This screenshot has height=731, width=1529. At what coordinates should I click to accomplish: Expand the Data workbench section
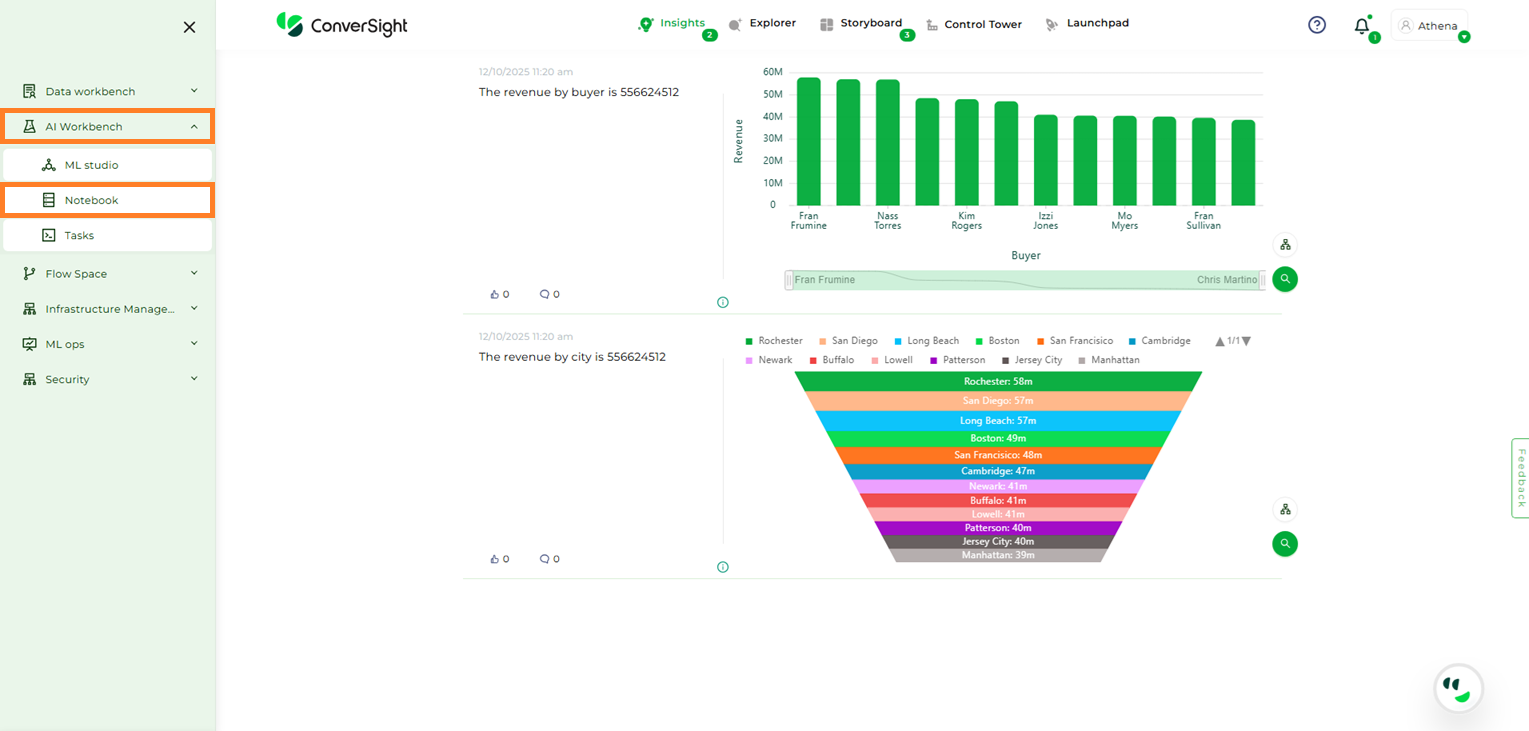(108, 91)
